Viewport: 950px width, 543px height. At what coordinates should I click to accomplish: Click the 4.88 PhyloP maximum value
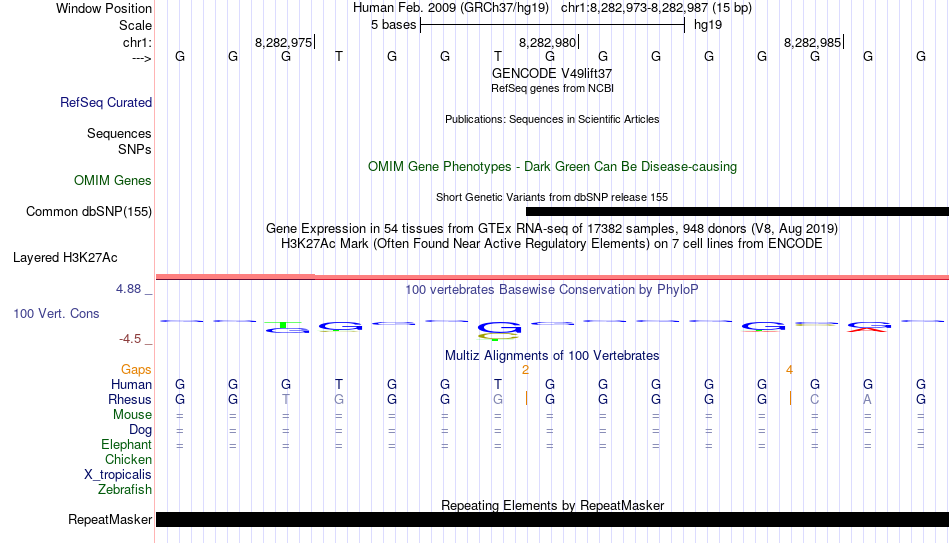[128, 289]
